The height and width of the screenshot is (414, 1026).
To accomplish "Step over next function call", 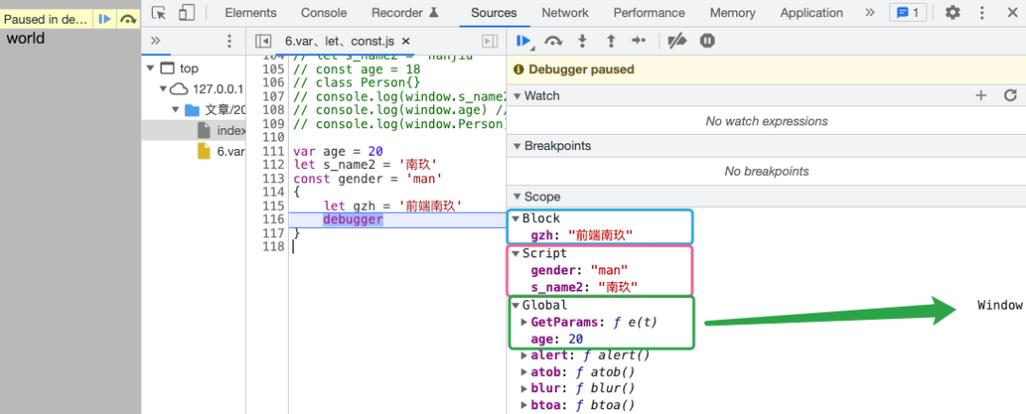I will coord(554,41).
